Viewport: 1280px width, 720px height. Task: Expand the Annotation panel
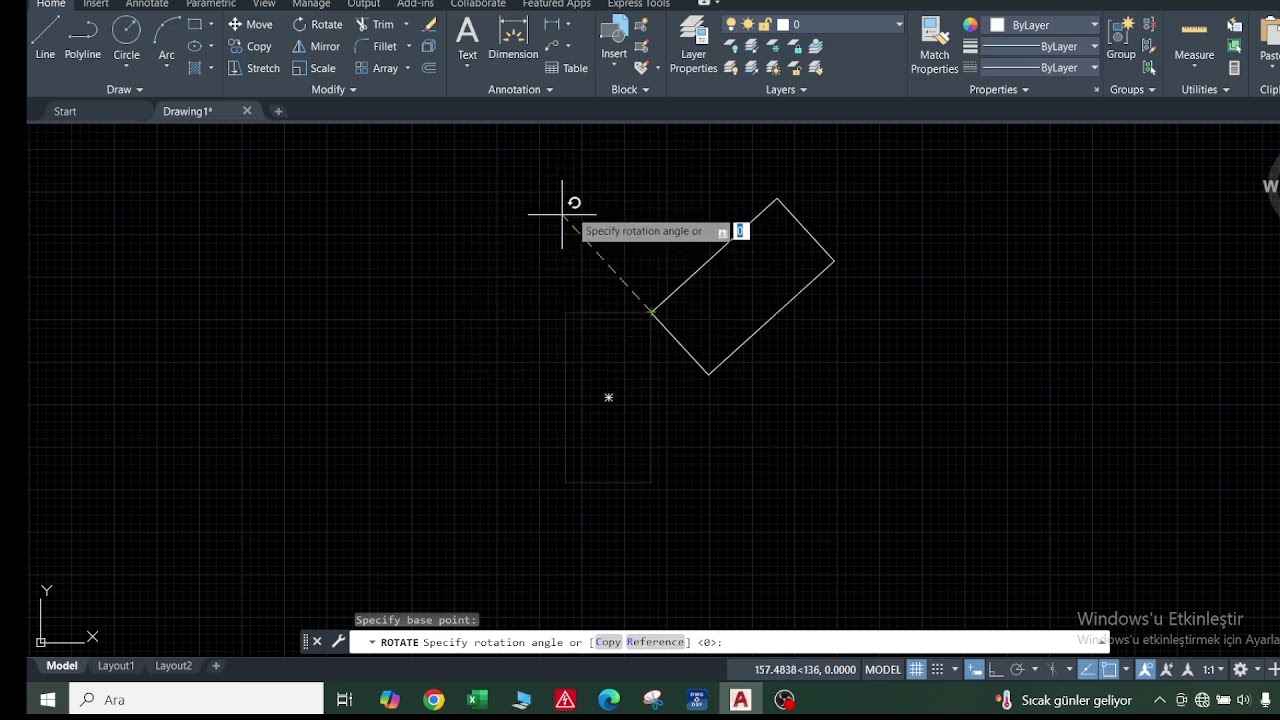point(521,89)
